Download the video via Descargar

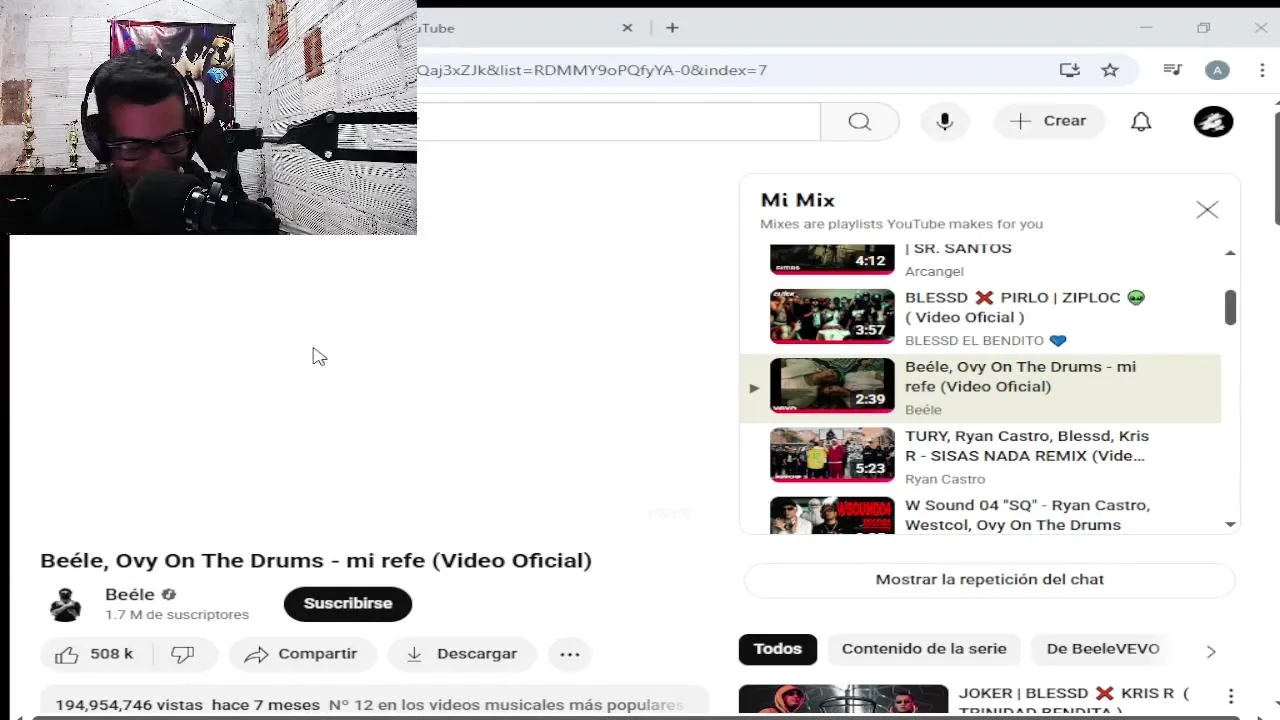point(462,654)
